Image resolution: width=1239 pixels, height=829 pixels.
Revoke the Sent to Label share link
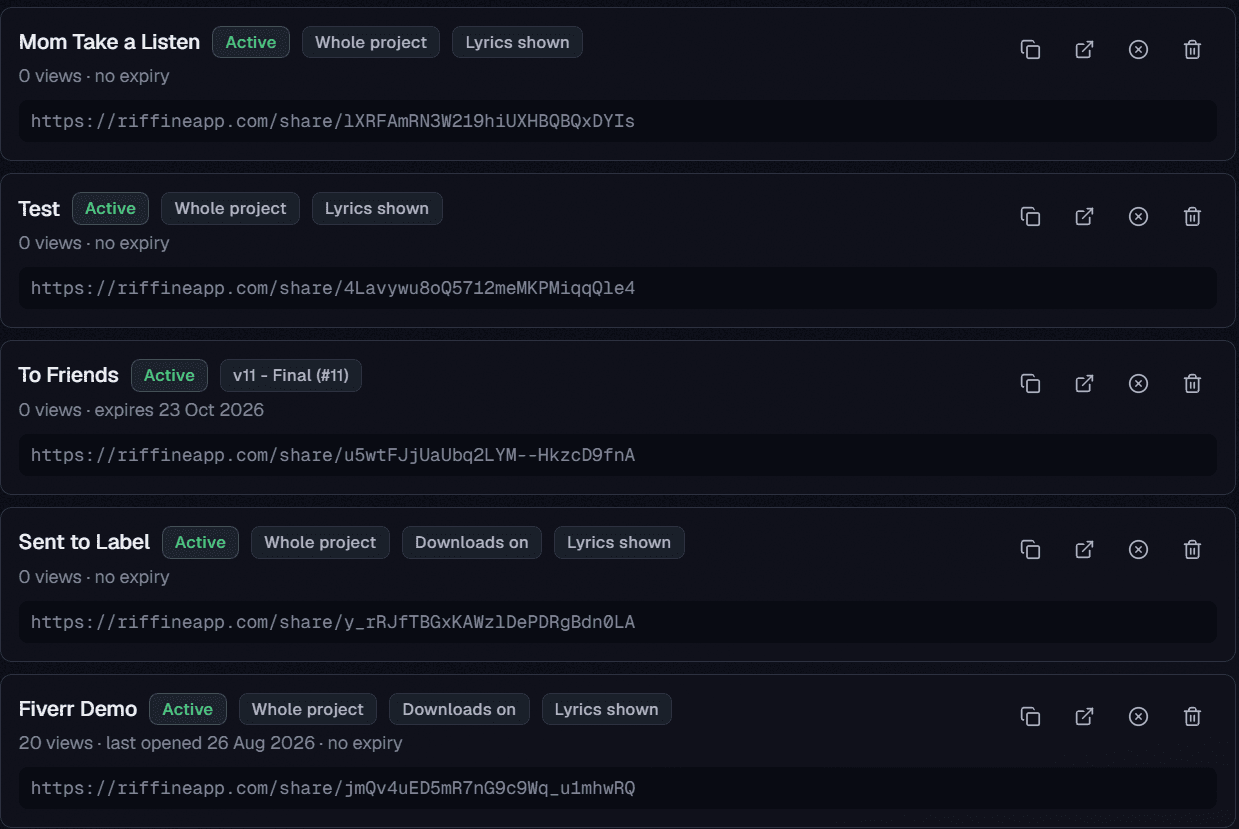point(1138,549)
